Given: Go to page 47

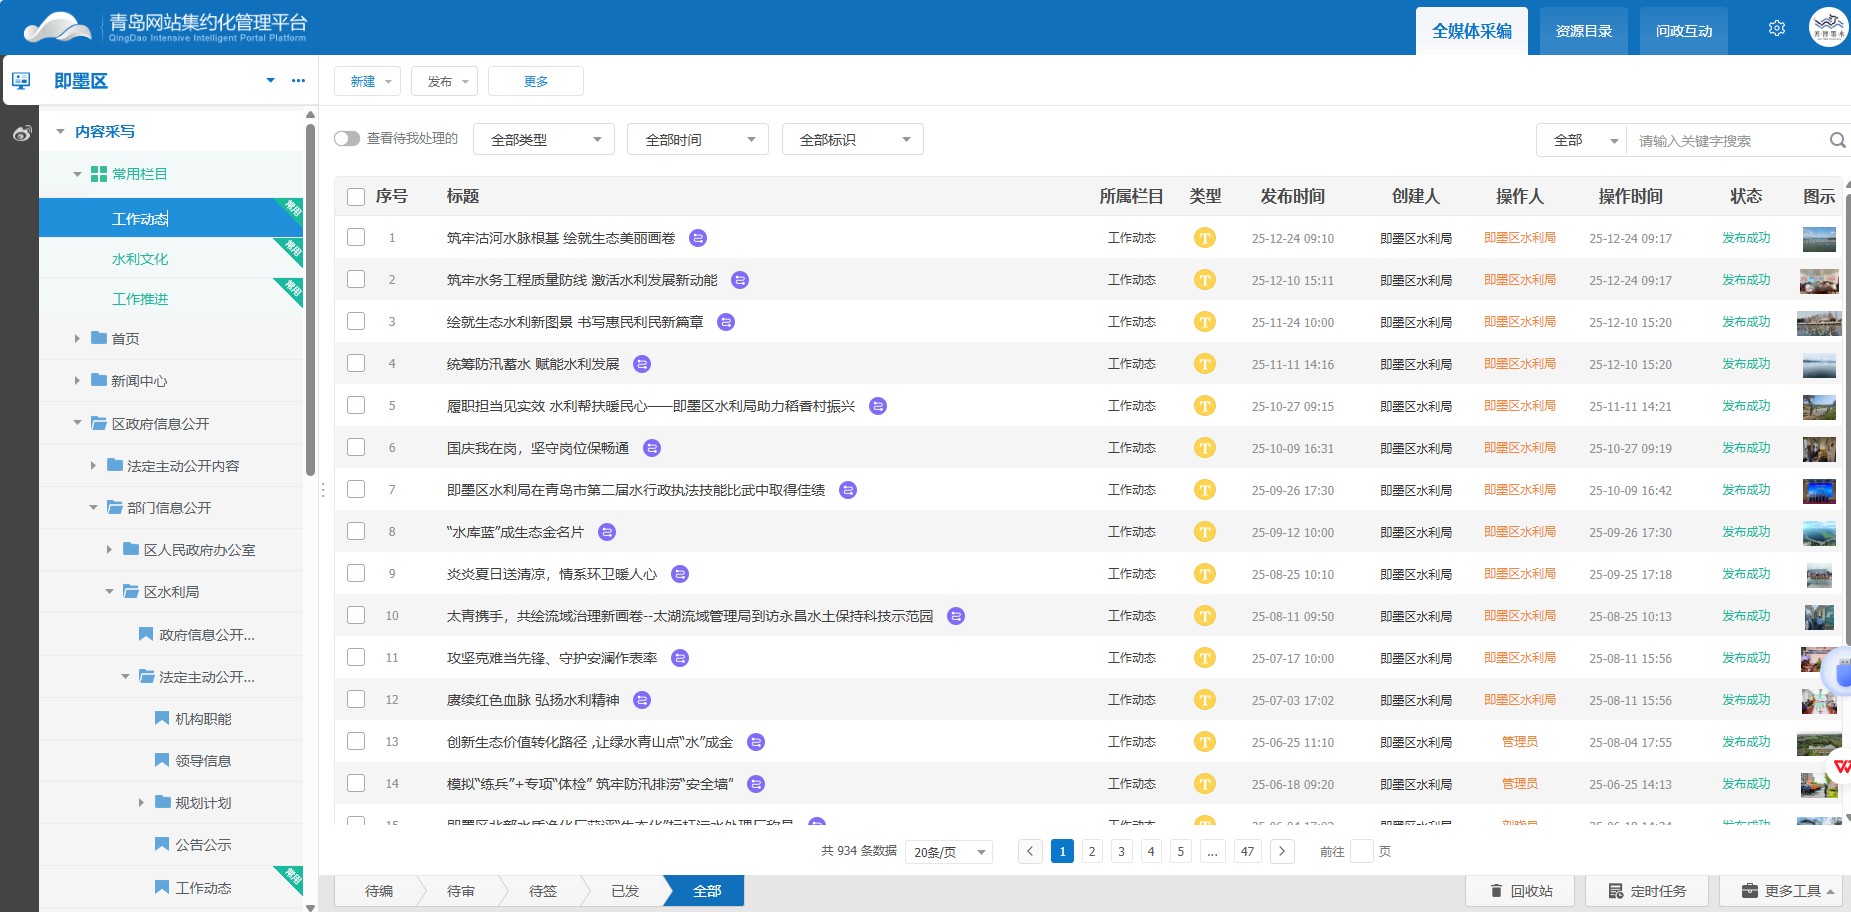Looking at the screenshot, I should (x=1247, y=851).
